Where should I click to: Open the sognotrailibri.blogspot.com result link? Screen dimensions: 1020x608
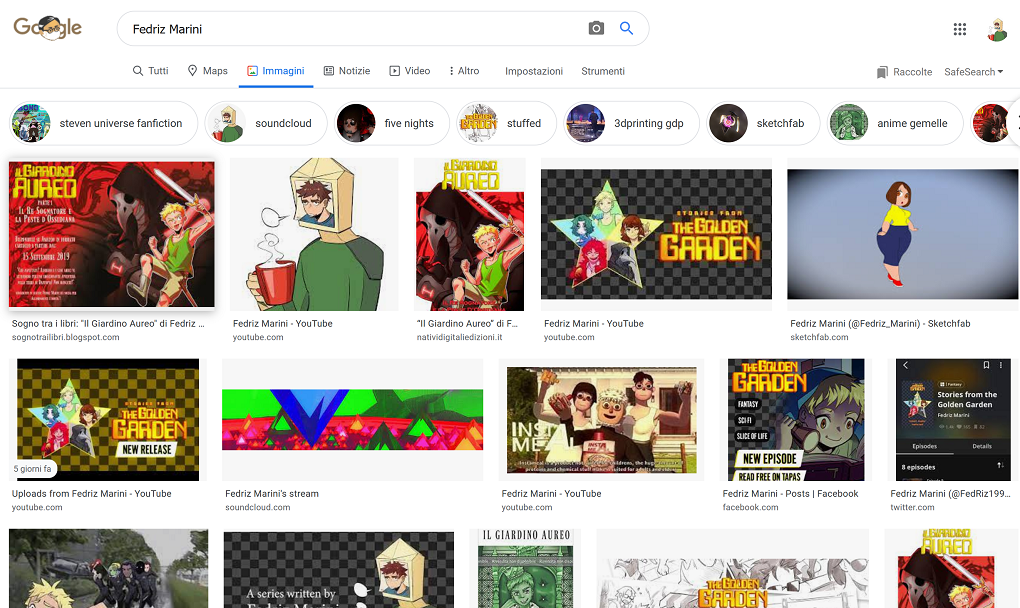click(65, 338)
